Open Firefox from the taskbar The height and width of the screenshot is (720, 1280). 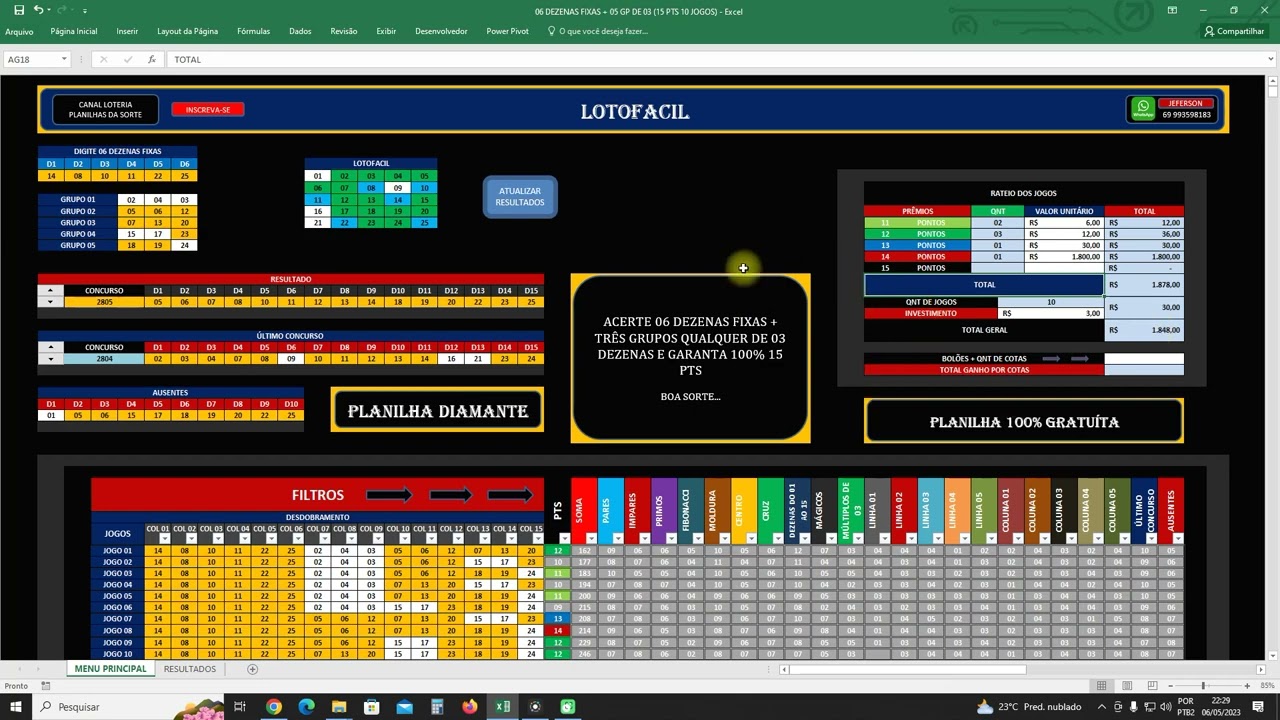point(469,707)
